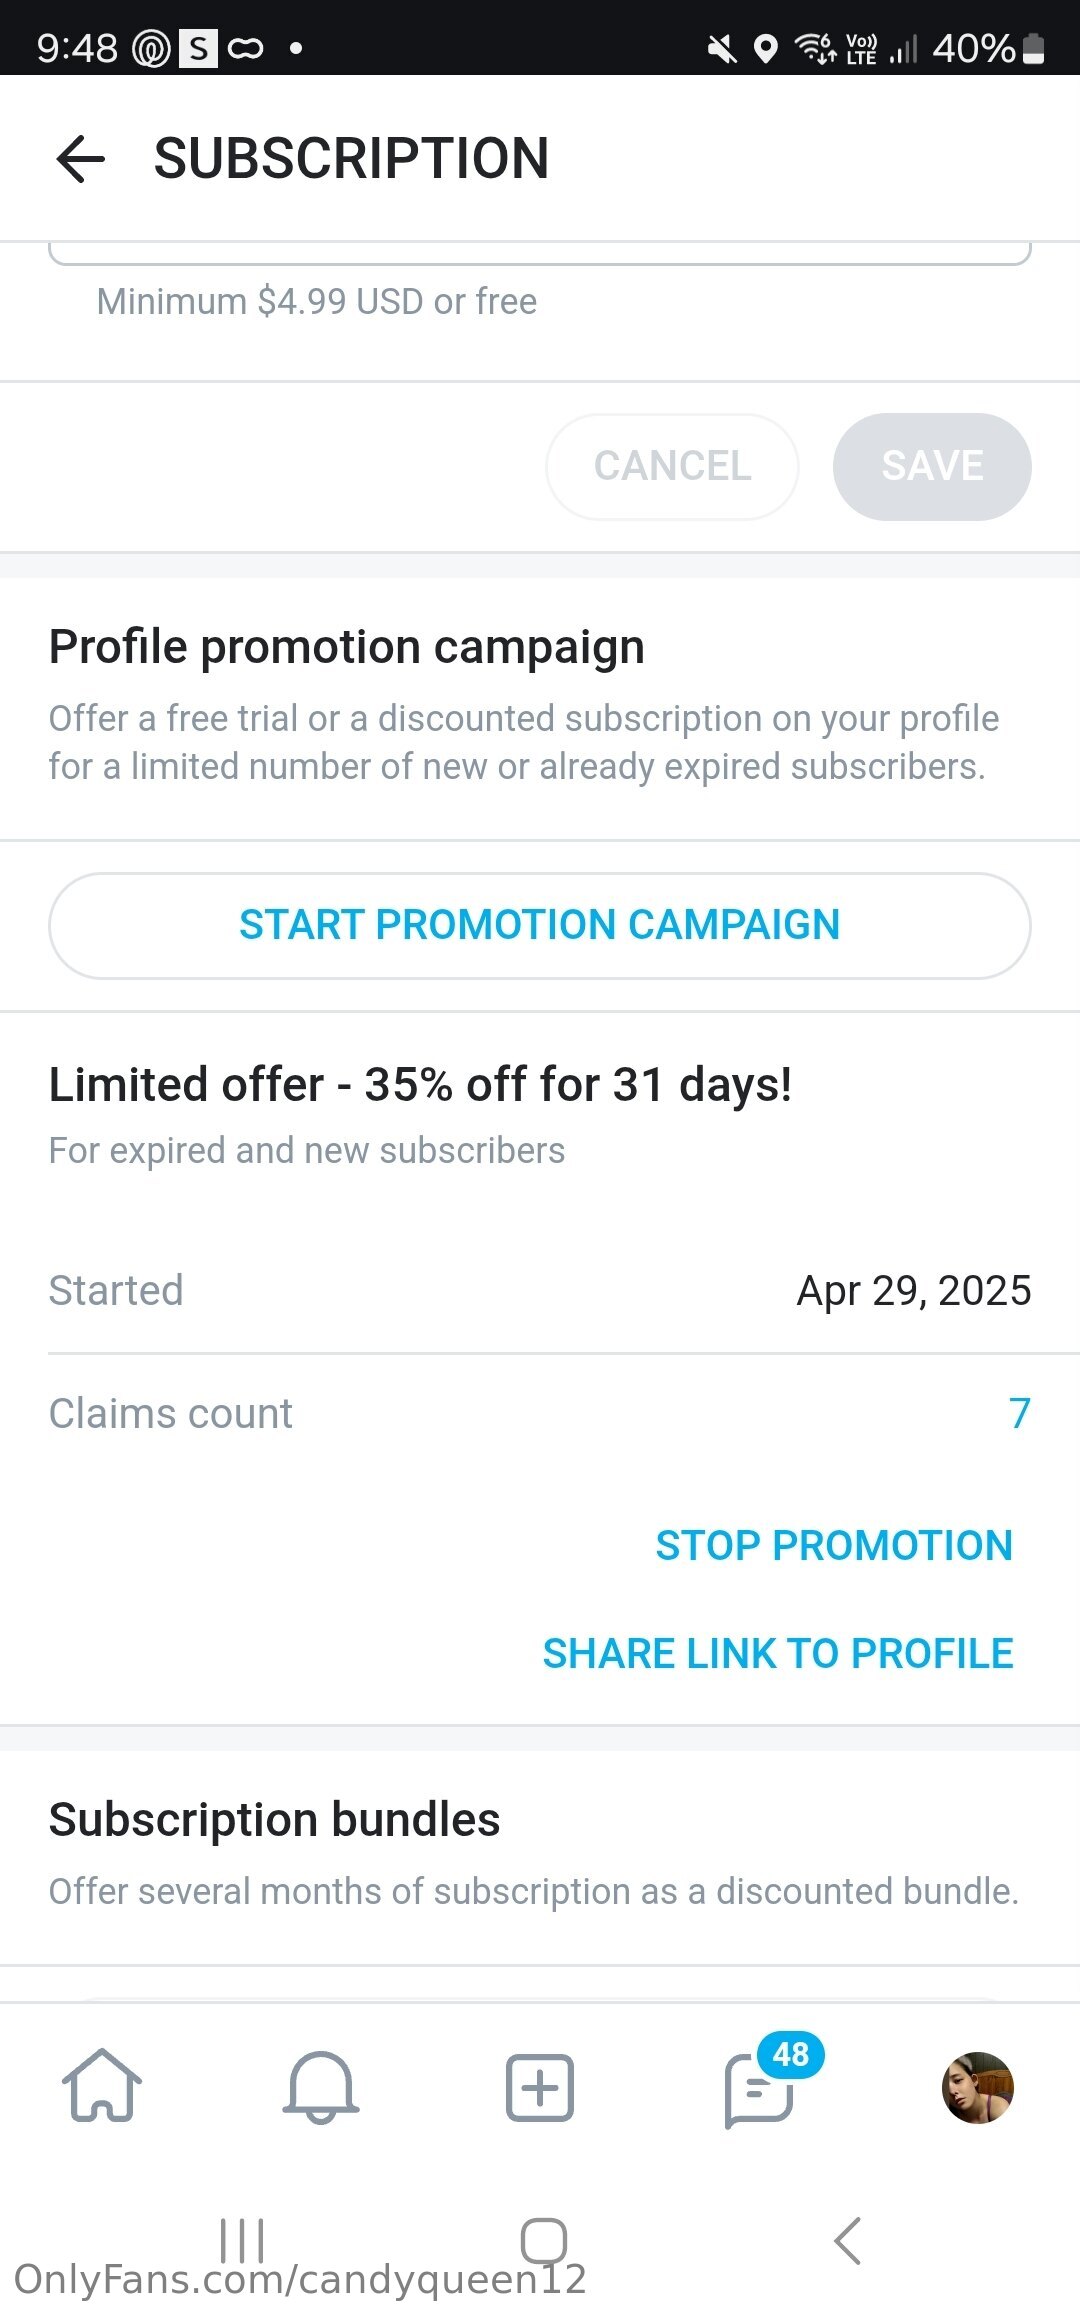Image resolution: width=1080 pixels, height=2316 pixels.
Task: Go back using the header arrow
Action: [x=81, y=158]
